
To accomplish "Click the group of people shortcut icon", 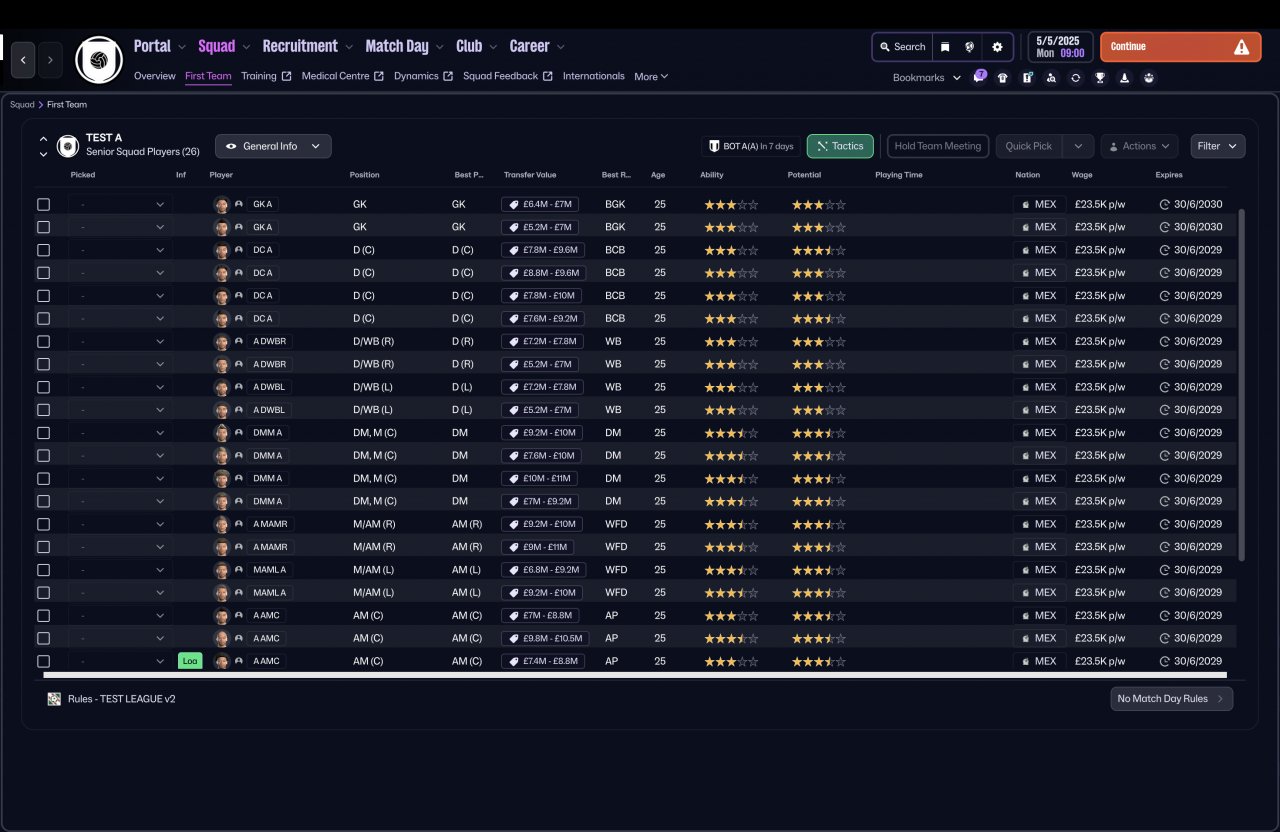I will [1148, 77].
